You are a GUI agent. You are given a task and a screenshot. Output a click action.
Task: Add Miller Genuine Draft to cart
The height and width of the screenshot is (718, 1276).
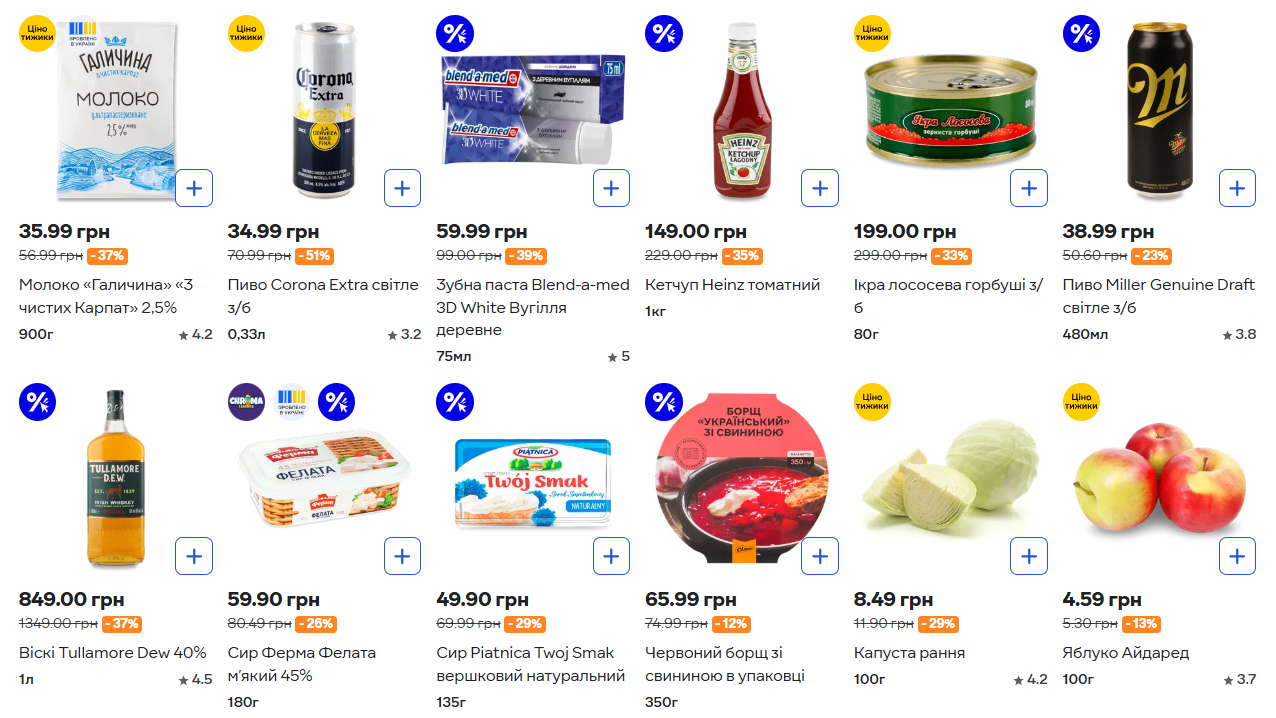point(1237,188)
